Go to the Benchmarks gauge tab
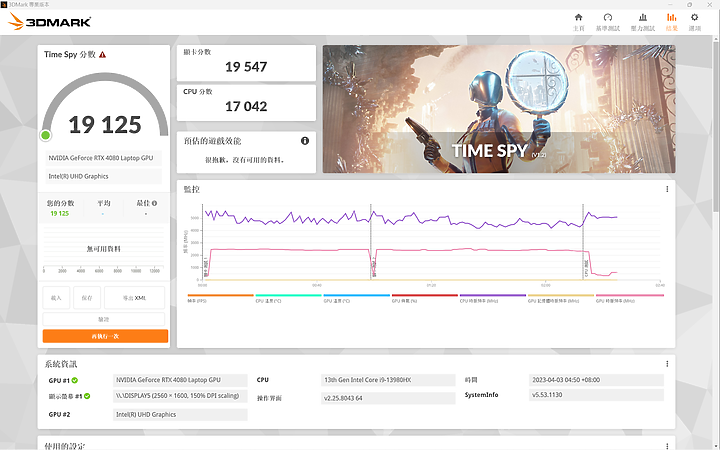The width and height of the screenshot is (720, 450). [x=608, y=22]
